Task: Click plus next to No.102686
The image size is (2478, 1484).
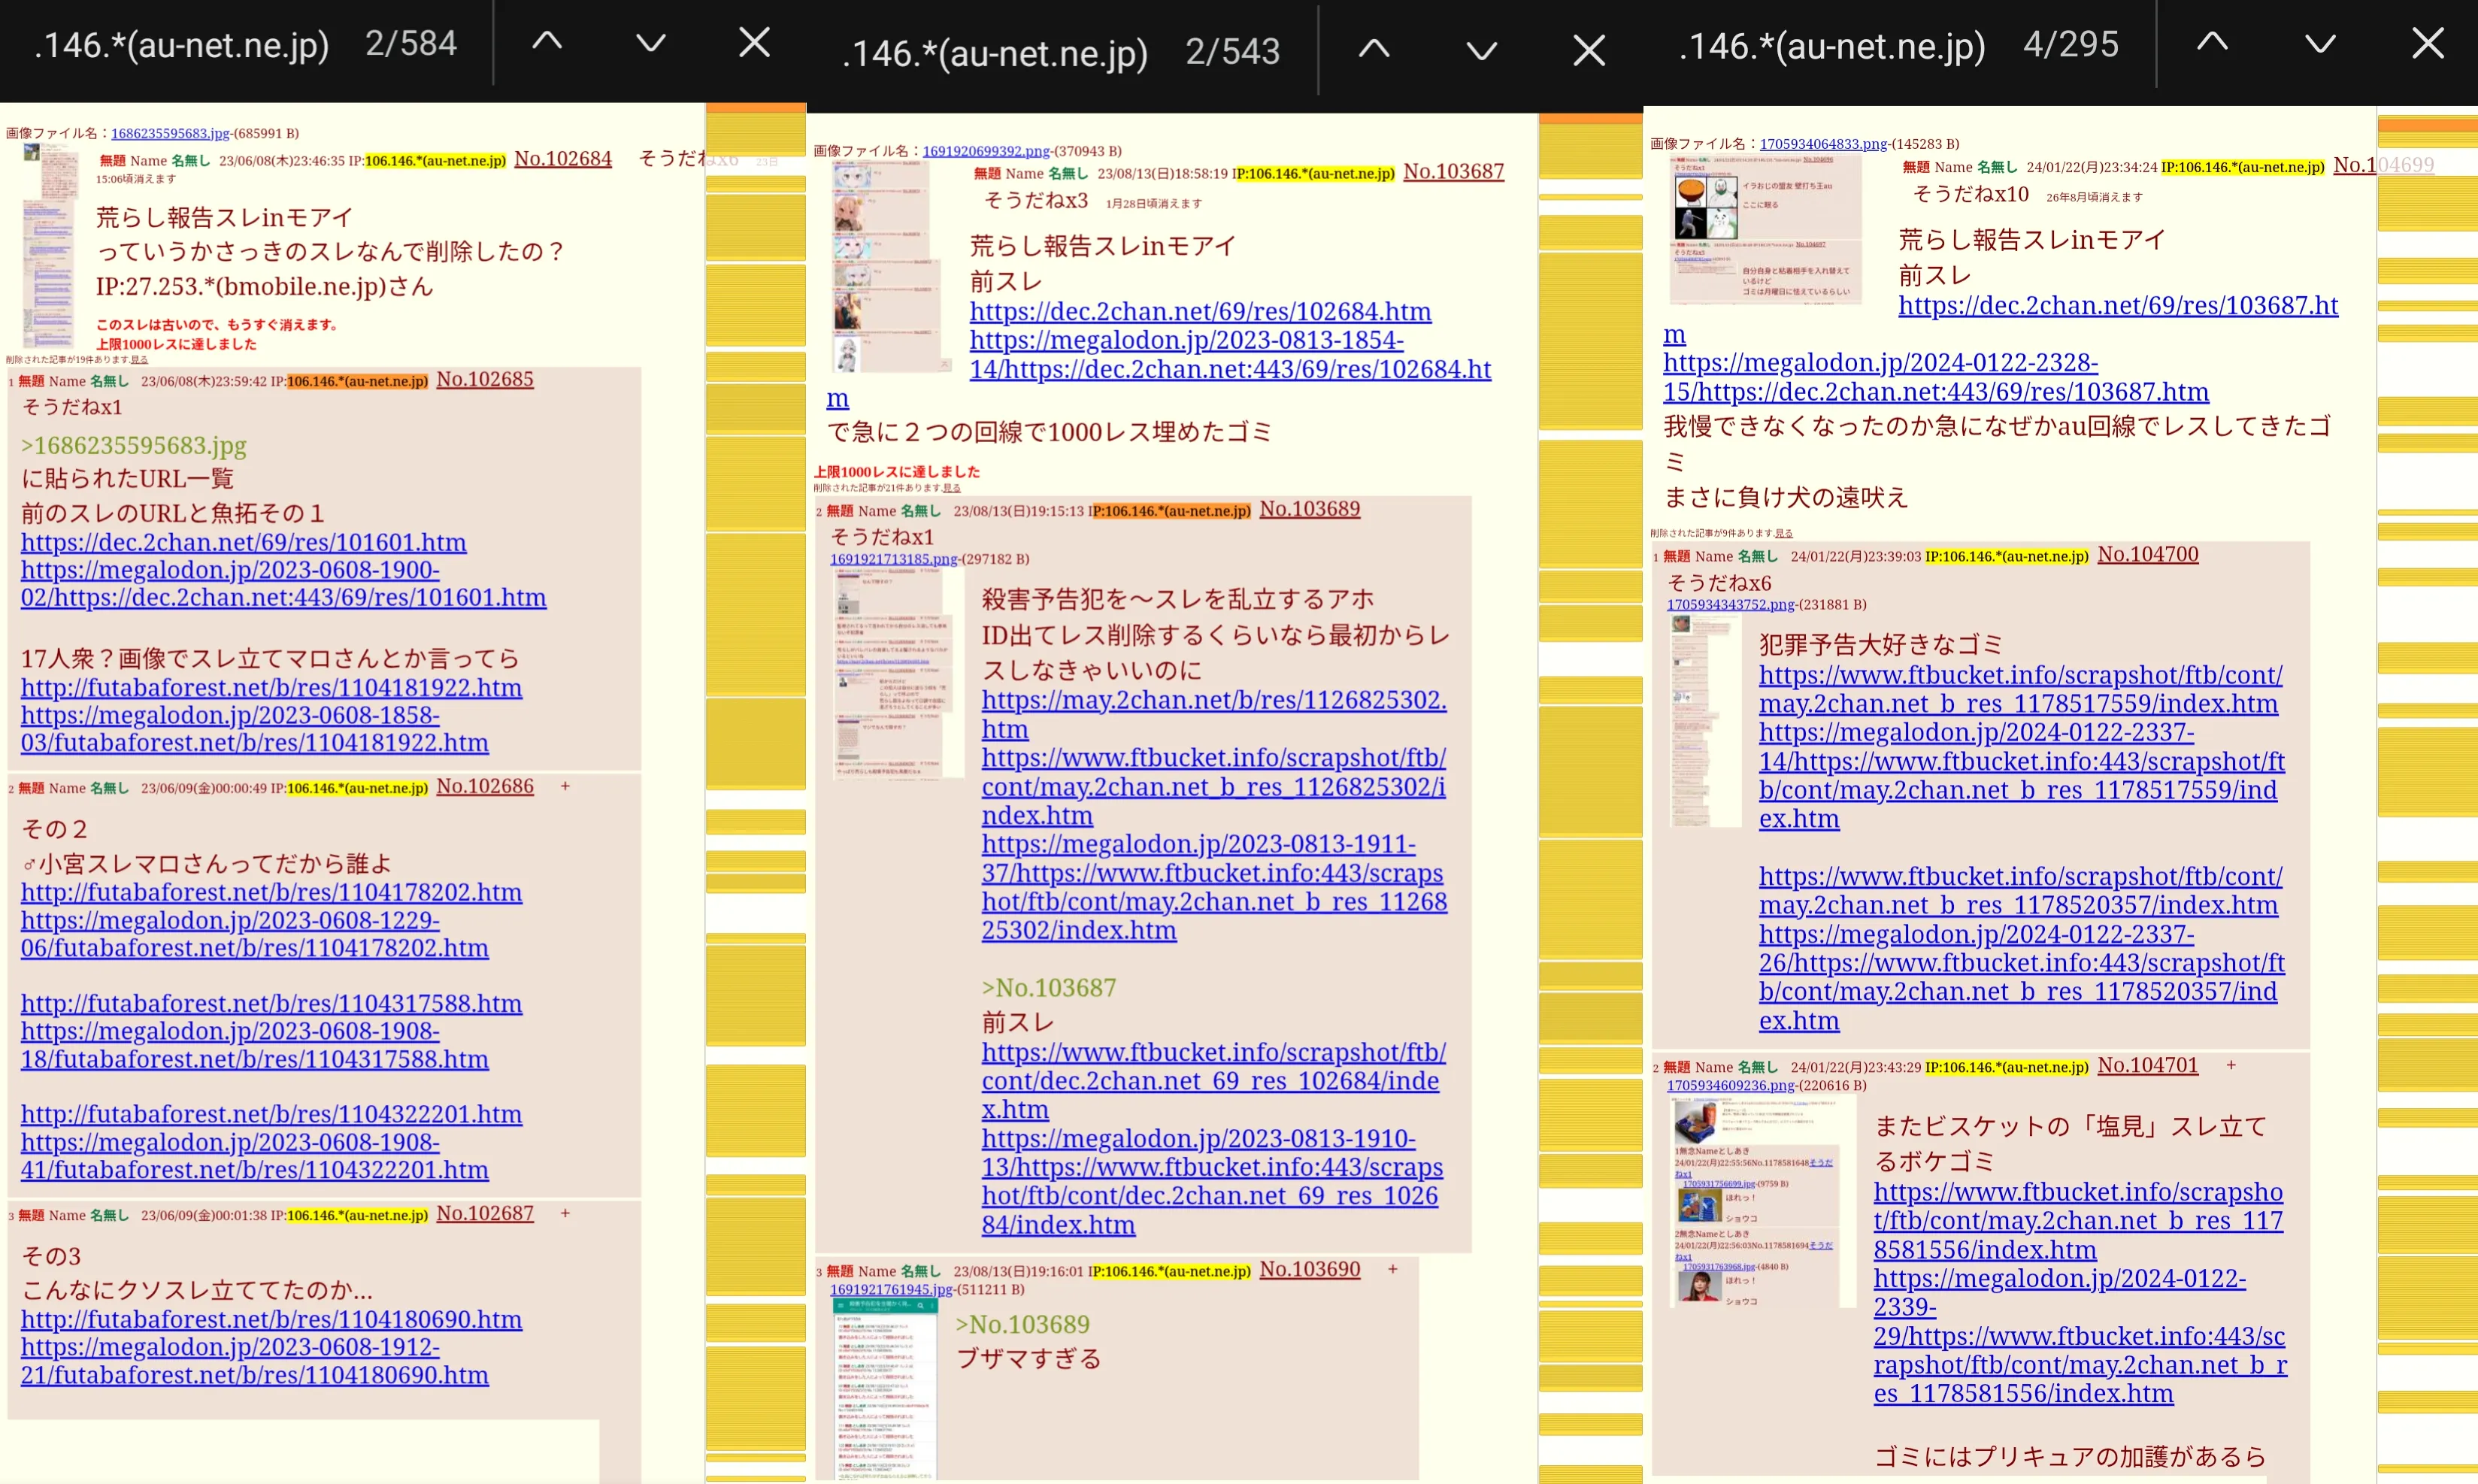Action: tap(565, 786)
